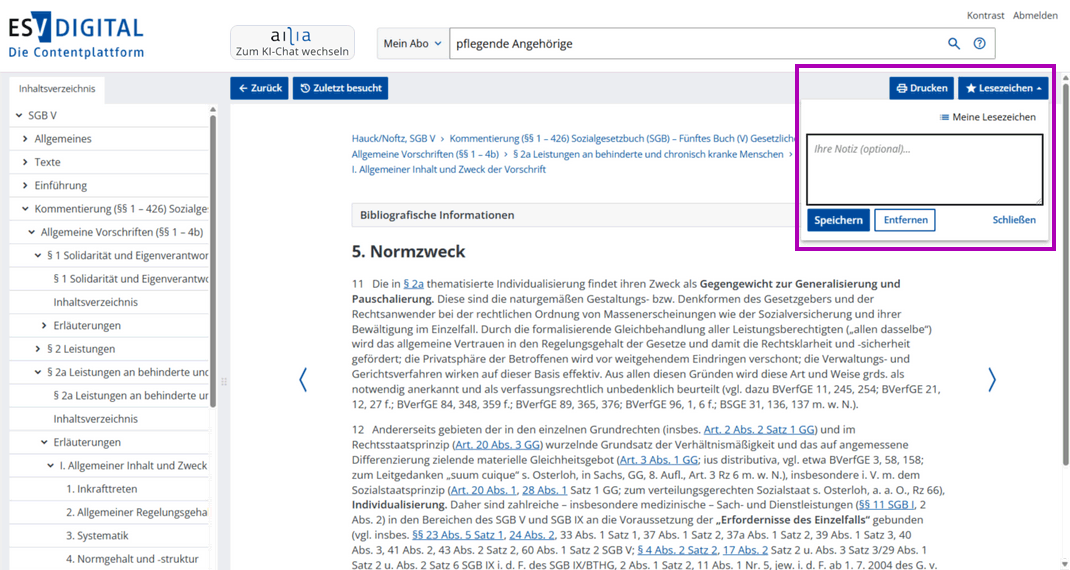Follow link 24 Abs. 2

click(532, 535)
